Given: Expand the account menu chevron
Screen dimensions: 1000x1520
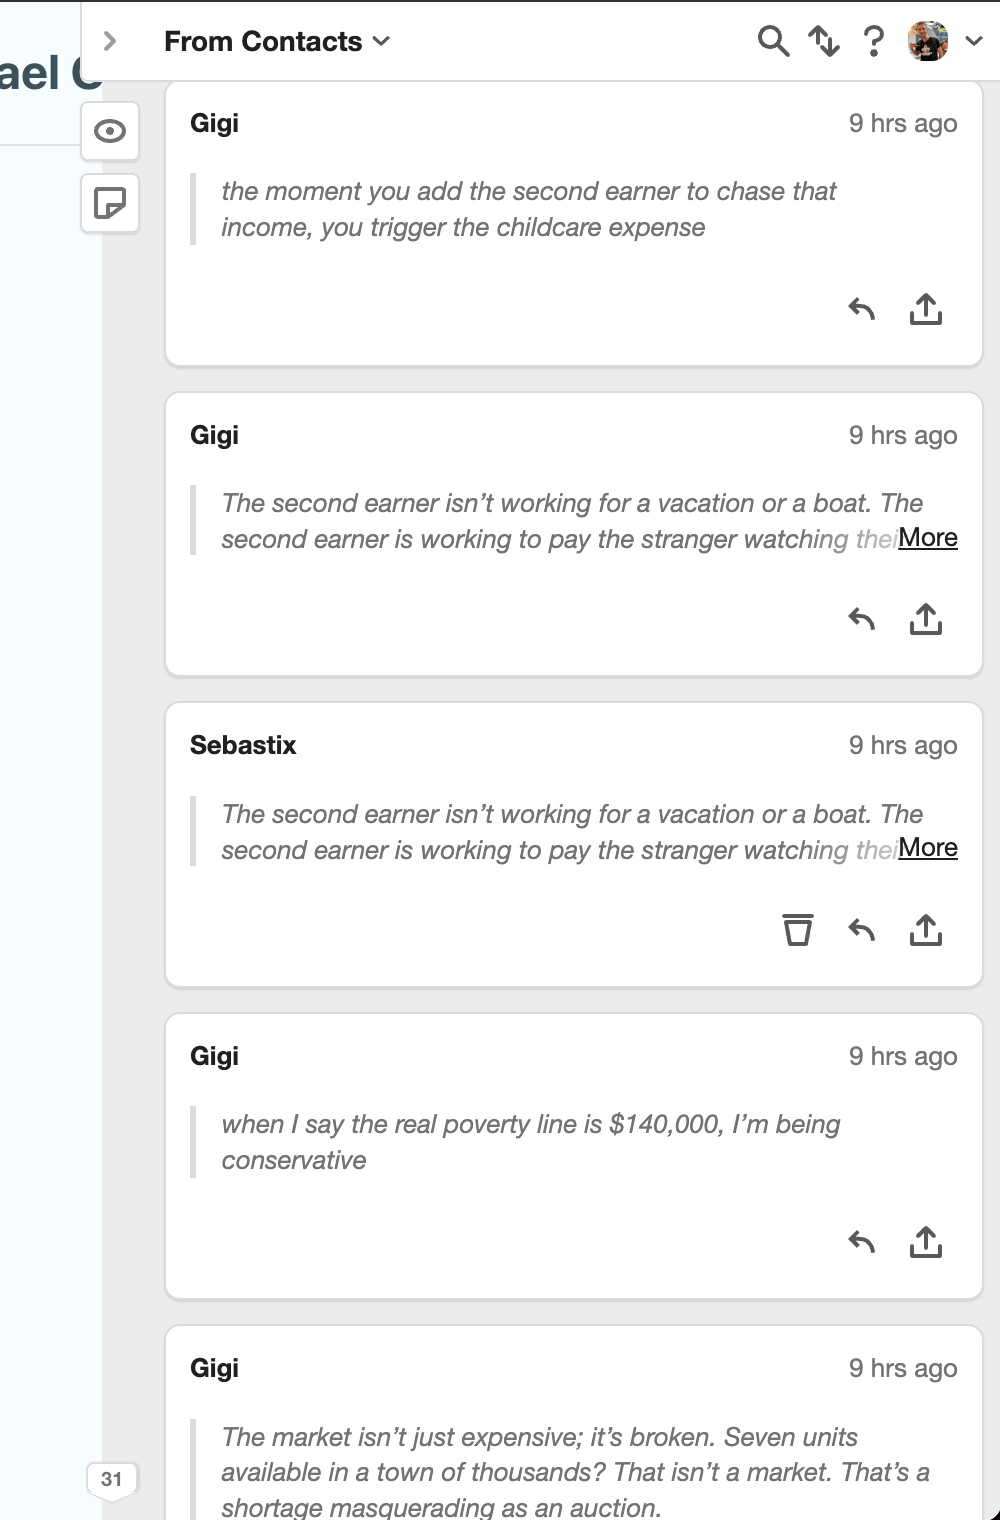Looking at the screenshot, I should pyautogui.click(x=974, y=41).
